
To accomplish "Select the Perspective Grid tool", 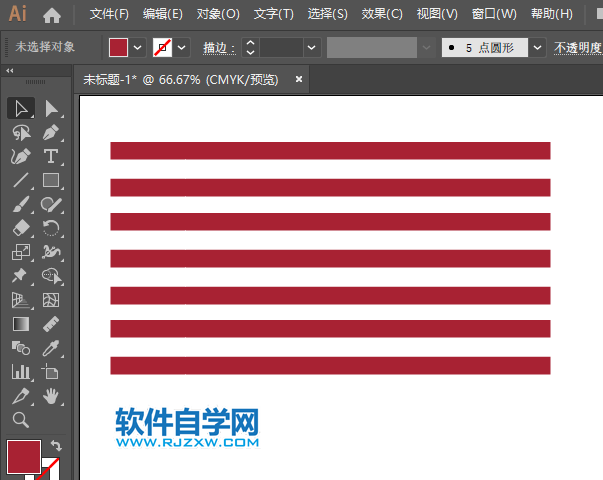I will [21, 300].
